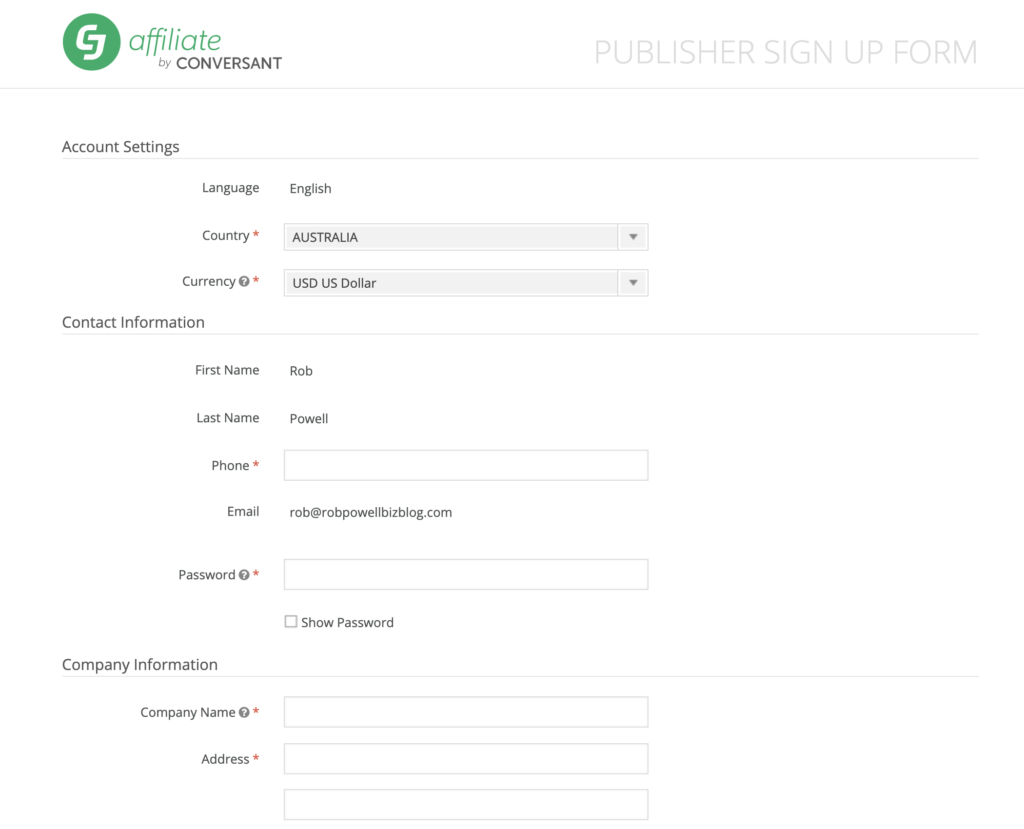Image resolution: width=1024 pixels, height=829 pixels.
Task: Click the help icon beside Currency label
Action: (243, 280)
